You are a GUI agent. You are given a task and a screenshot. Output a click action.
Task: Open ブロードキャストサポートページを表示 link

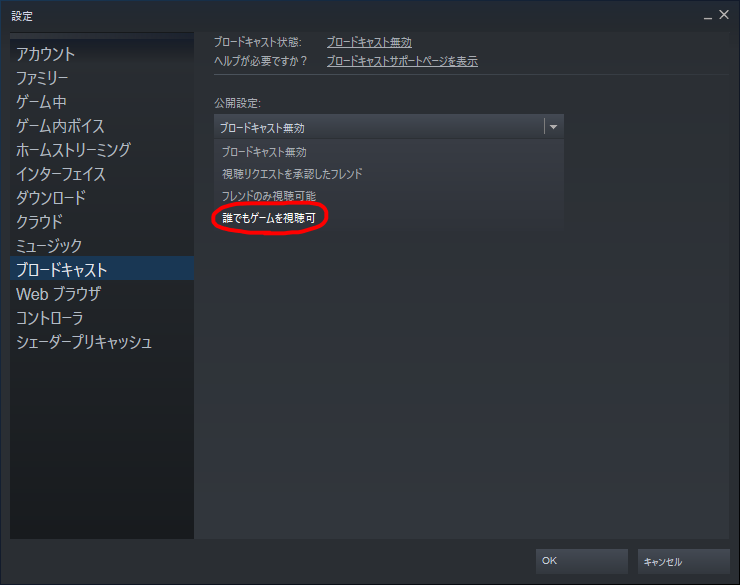pos(402,61)
